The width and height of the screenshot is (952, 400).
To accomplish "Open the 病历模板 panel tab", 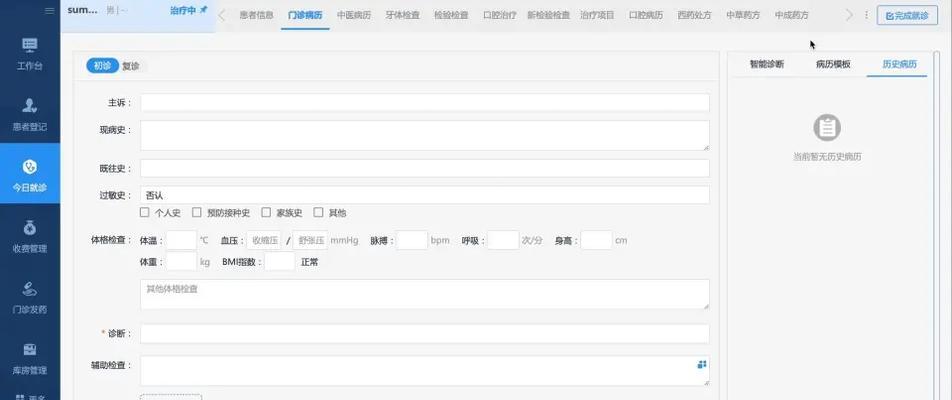I will 833,64.
